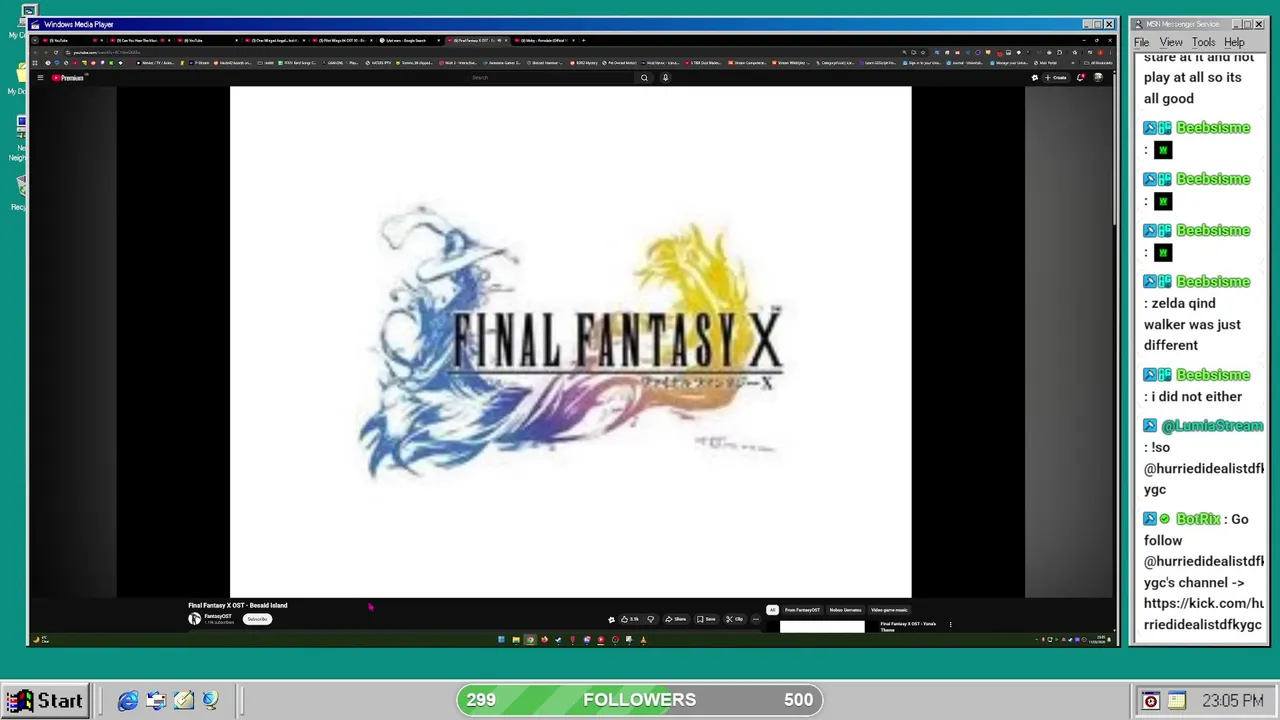Open the YouTube notifications bell
The image size is (1280, 720).
(x=1080, y=77)
